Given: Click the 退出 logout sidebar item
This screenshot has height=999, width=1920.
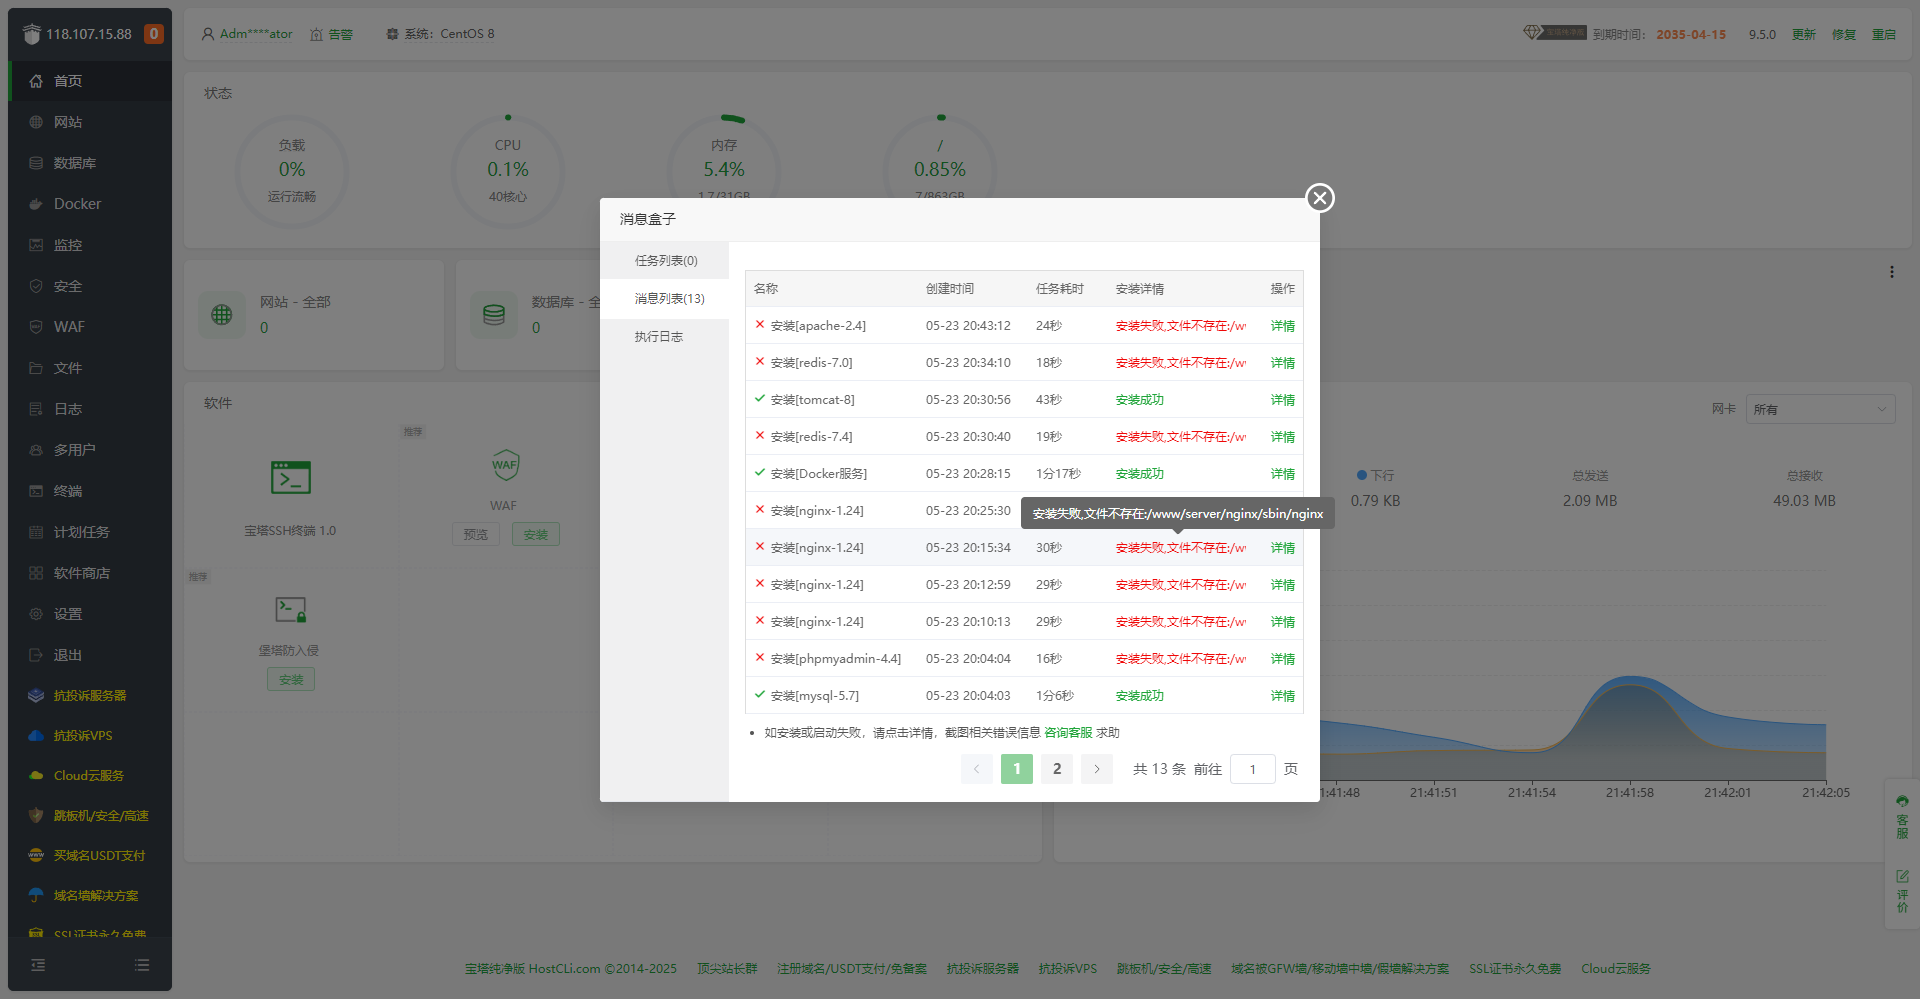Looking at the screenshot, I should 90,655.
